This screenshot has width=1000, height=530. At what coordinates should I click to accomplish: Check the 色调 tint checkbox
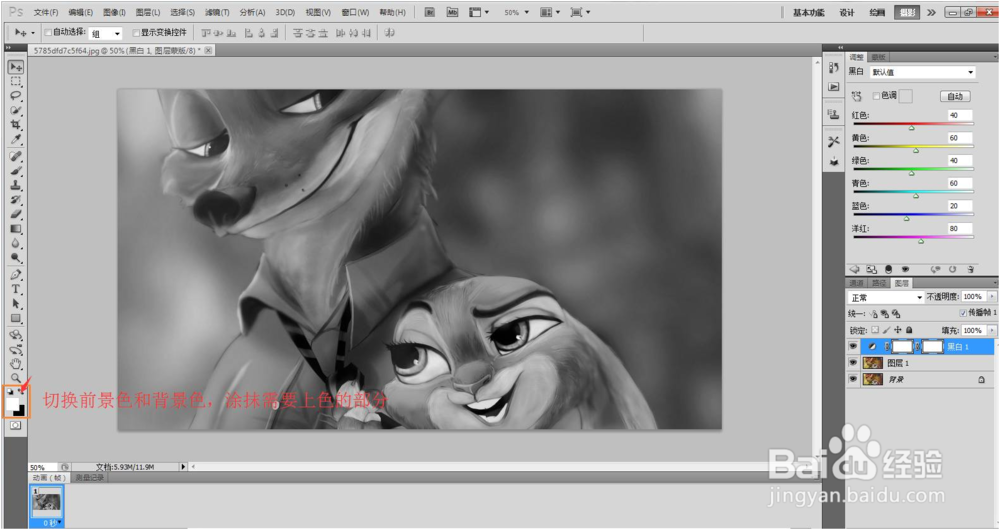click(876, 96)
